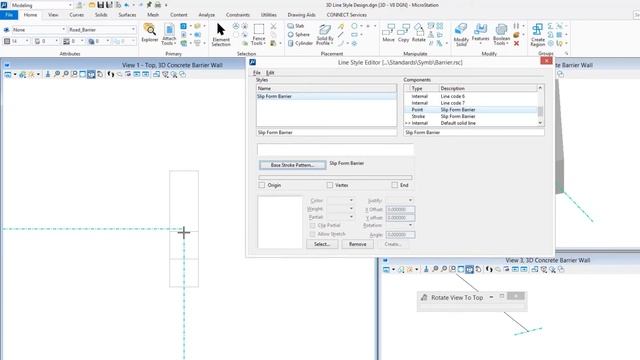640x360 pixels.
Task: Select the Cylinder solid tool
Action: coord(300,43)
